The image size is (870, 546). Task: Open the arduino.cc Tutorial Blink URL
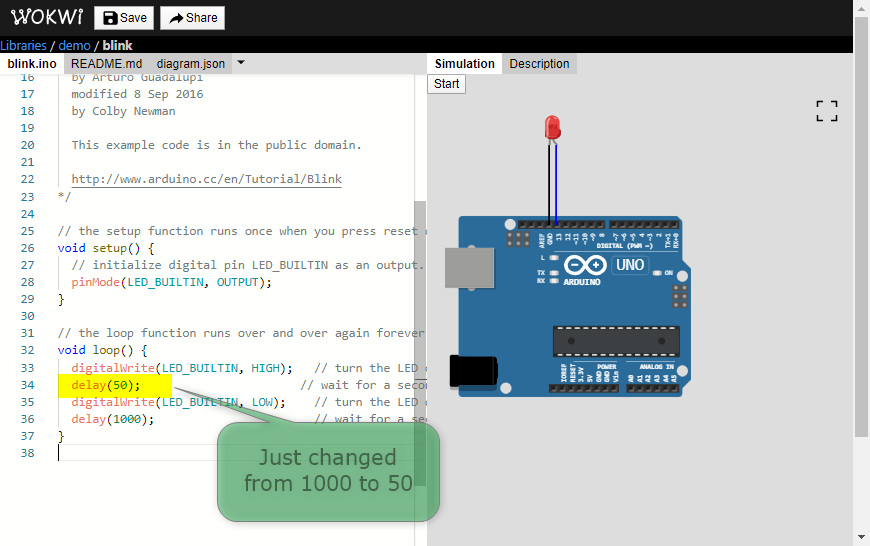pyautogui.click(x=206, y=179)
